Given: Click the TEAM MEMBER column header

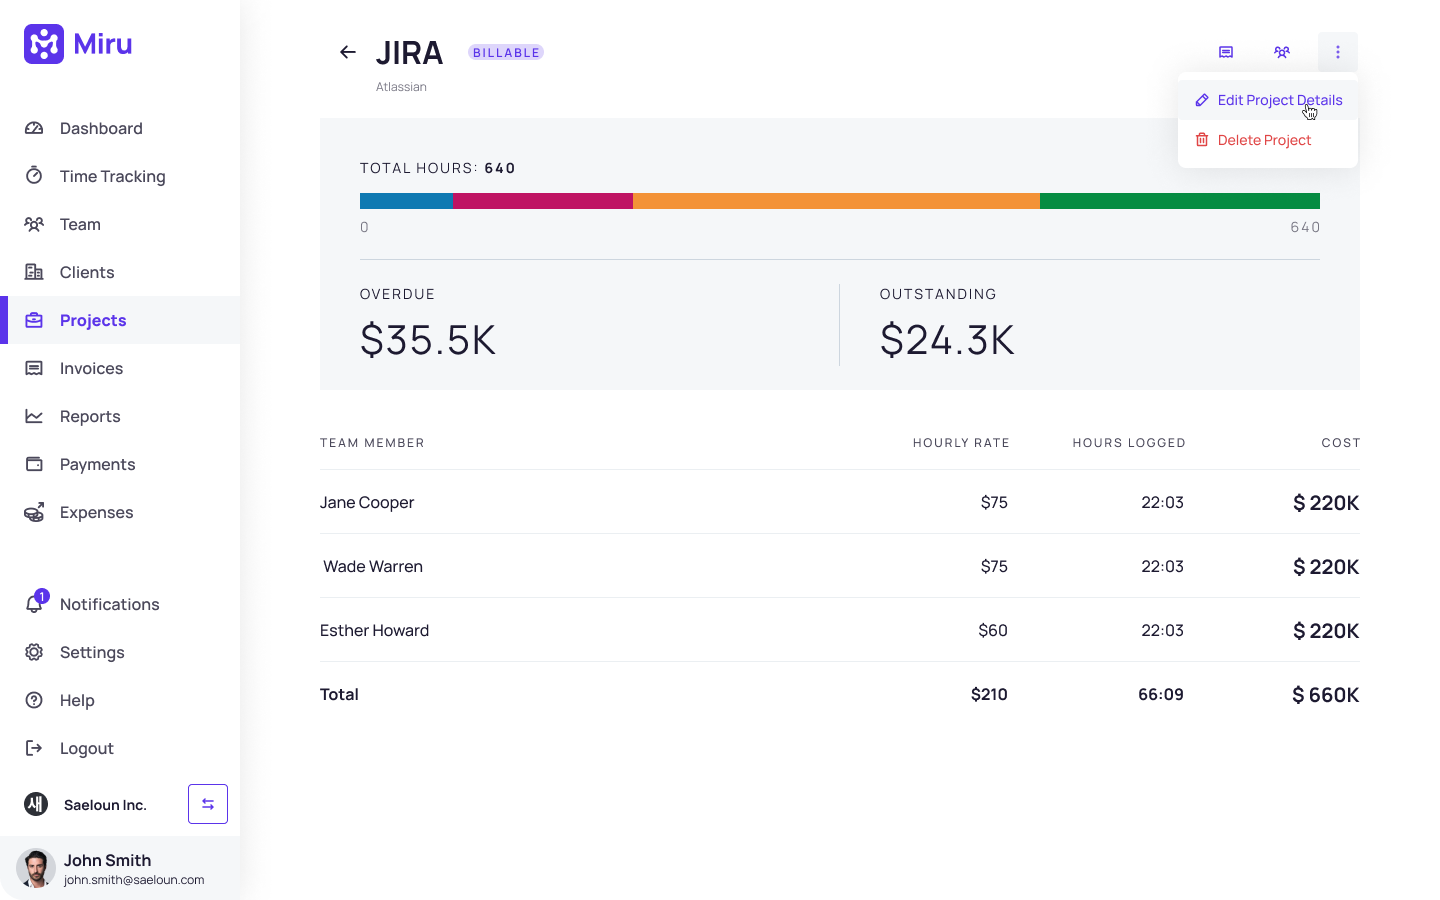Looking at the screenshot, I should tap(372, 443).
